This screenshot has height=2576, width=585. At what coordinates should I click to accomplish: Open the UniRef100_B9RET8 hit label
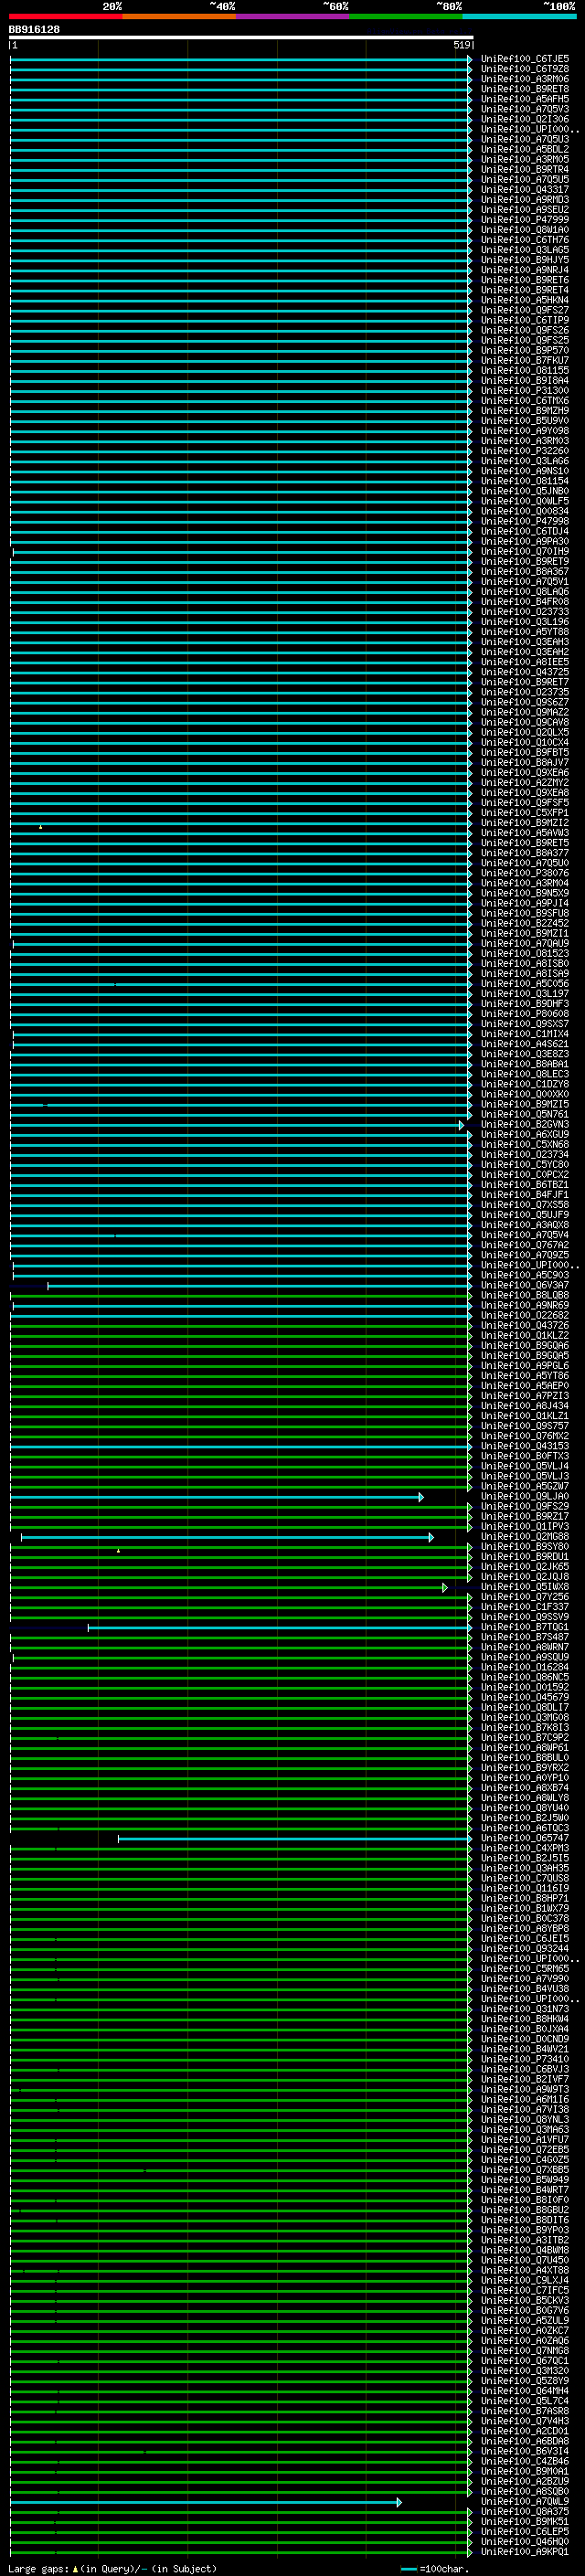[x=524, y=89]
